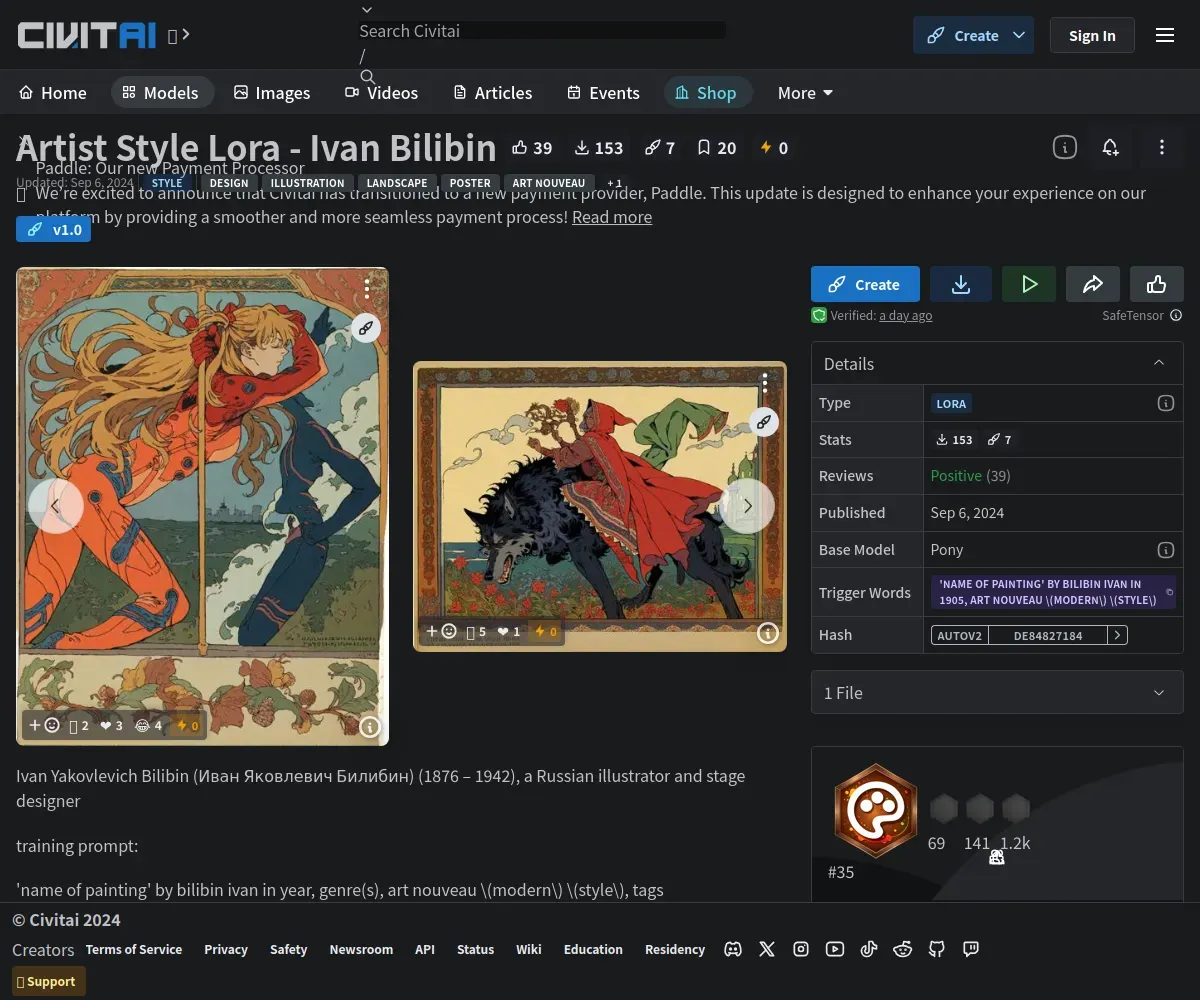This screenshot has height=1000, width=1200.
Task: Switch to the Models tab
Action: point(162,93)
